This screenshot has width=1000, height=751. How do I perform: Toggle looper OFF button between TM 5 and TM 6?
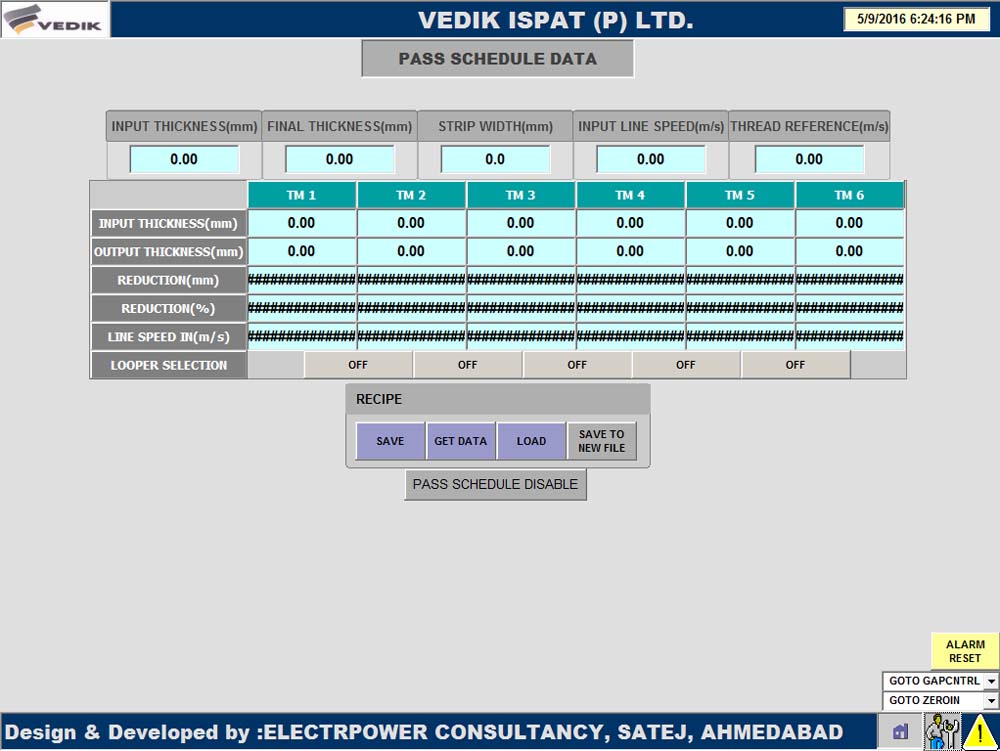click(795, 365)
